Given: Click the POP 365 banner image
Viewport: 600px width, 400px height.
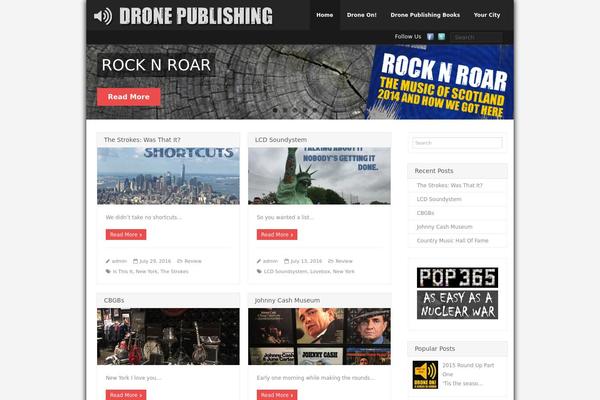Looking at the screenshot, I should click(457, 278).
